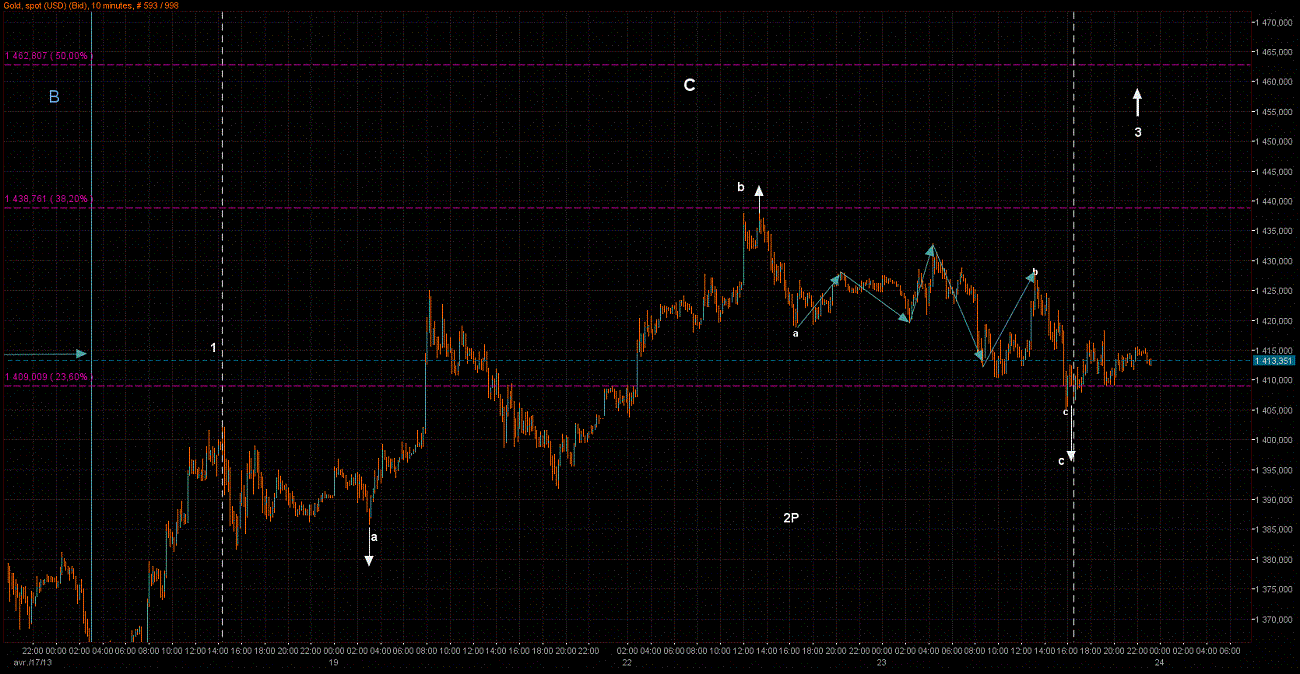The image size is (1300, 674).
Task: Select the white down arrowhead beside large label c
Action: 1071,455
